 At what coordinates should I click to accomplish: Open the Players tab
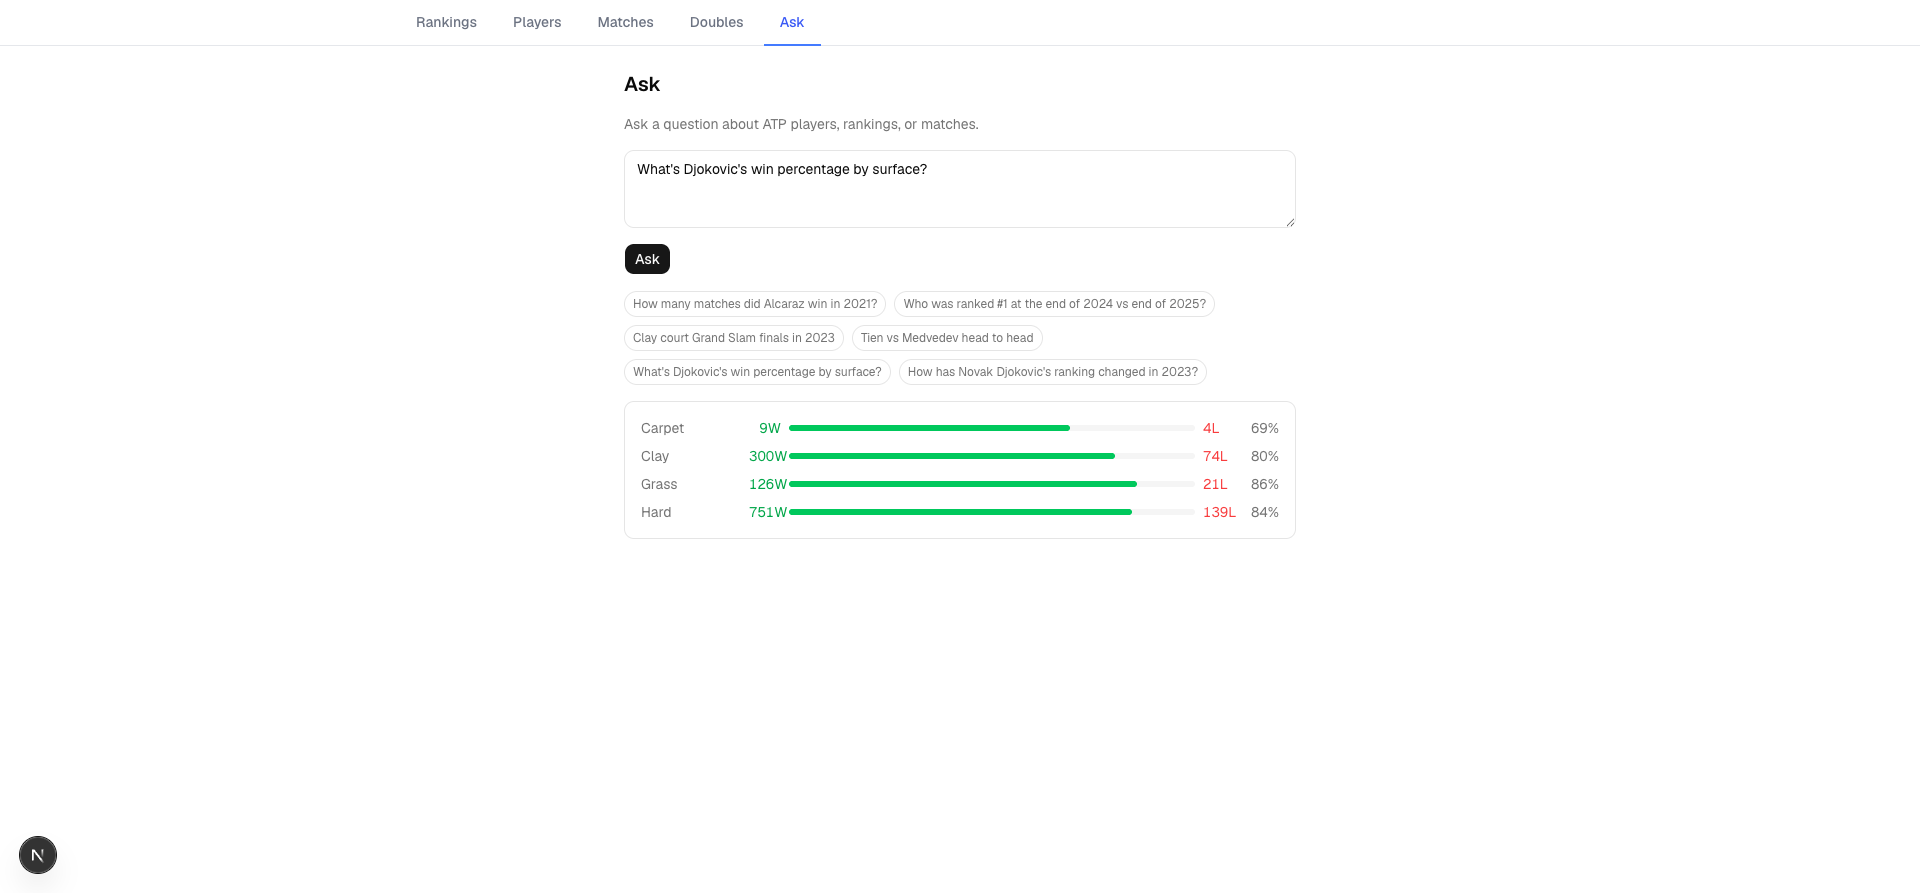click(537, 22)
